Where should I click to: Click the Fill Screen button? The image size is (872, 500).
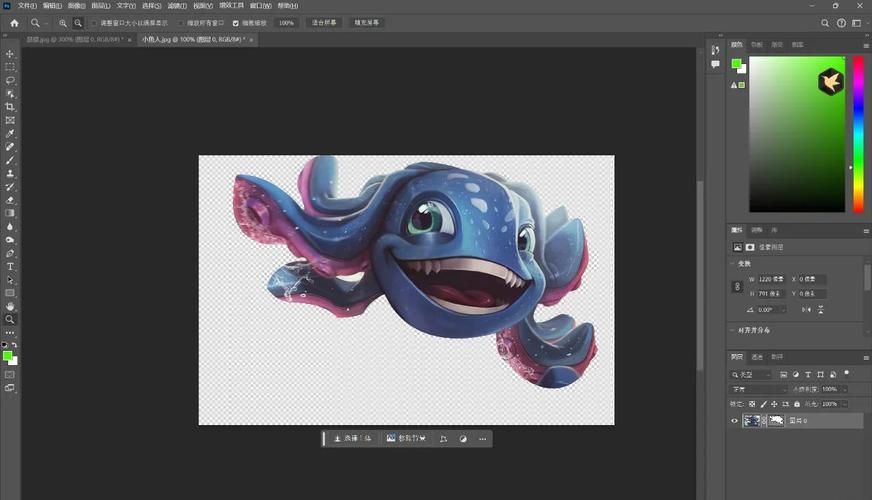366,23
